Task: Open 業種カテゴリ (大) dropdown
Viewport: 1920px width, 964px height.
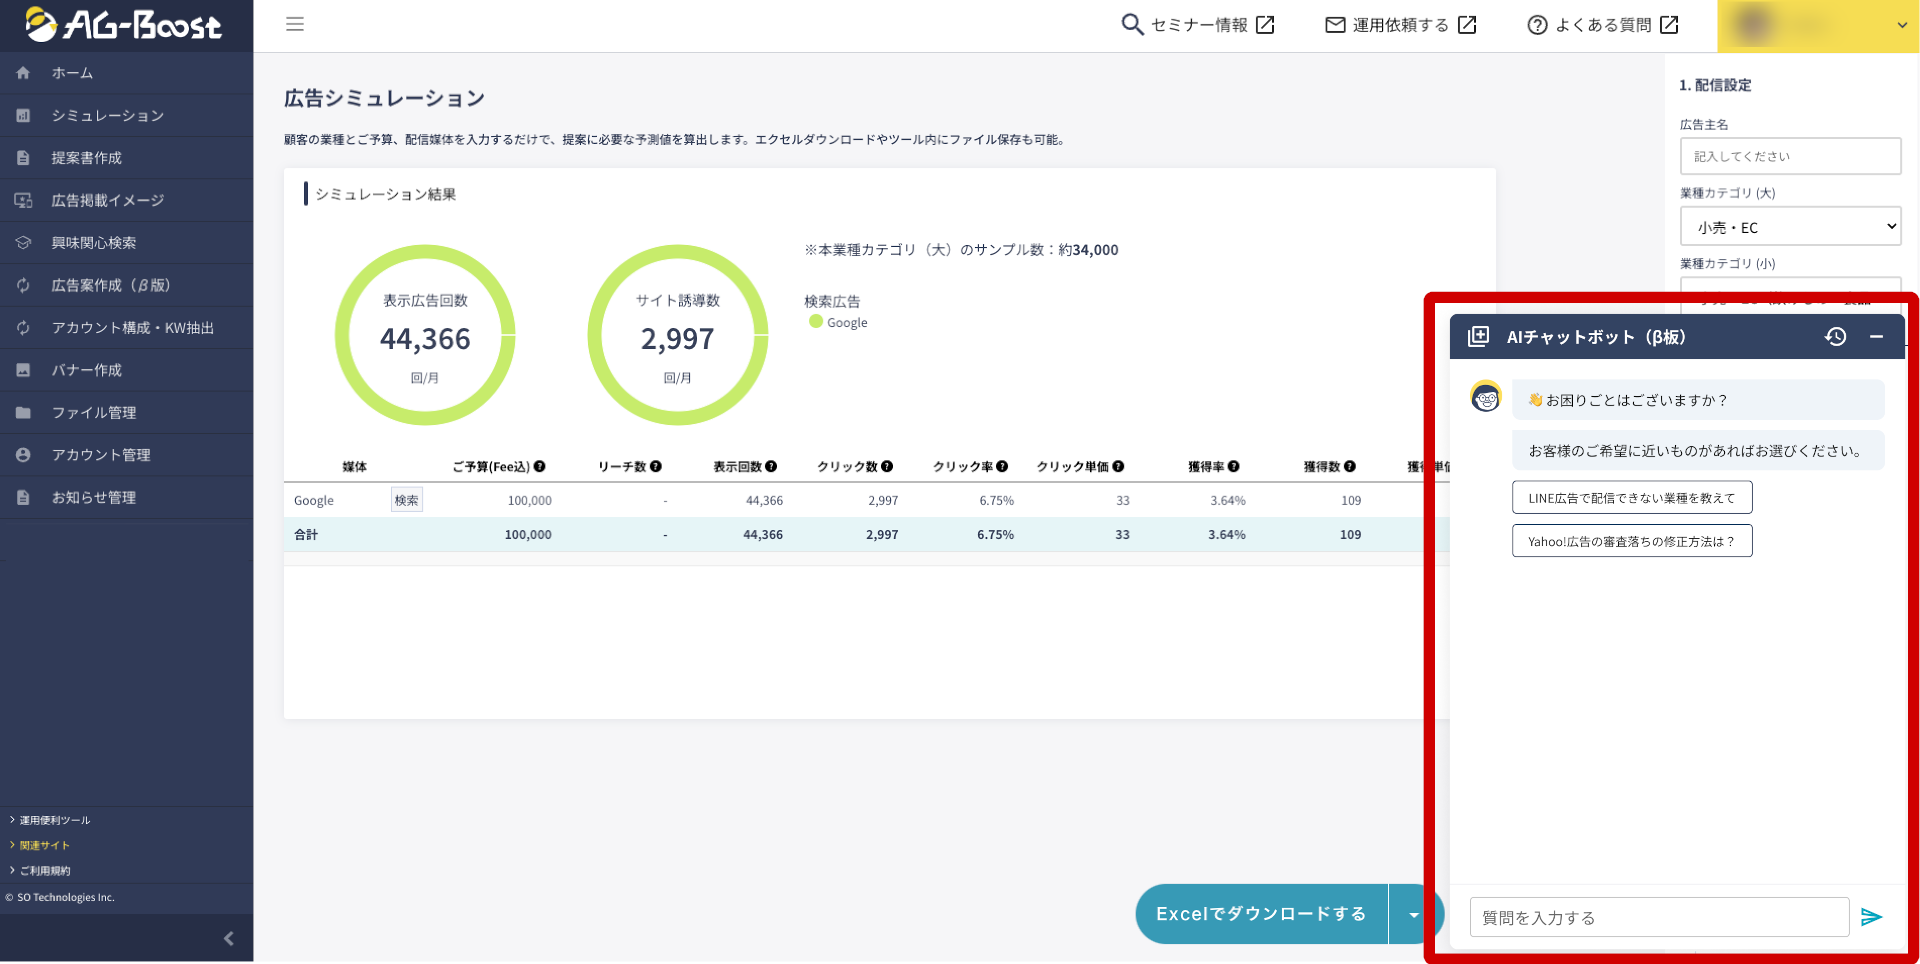Action: [1789, 227]
